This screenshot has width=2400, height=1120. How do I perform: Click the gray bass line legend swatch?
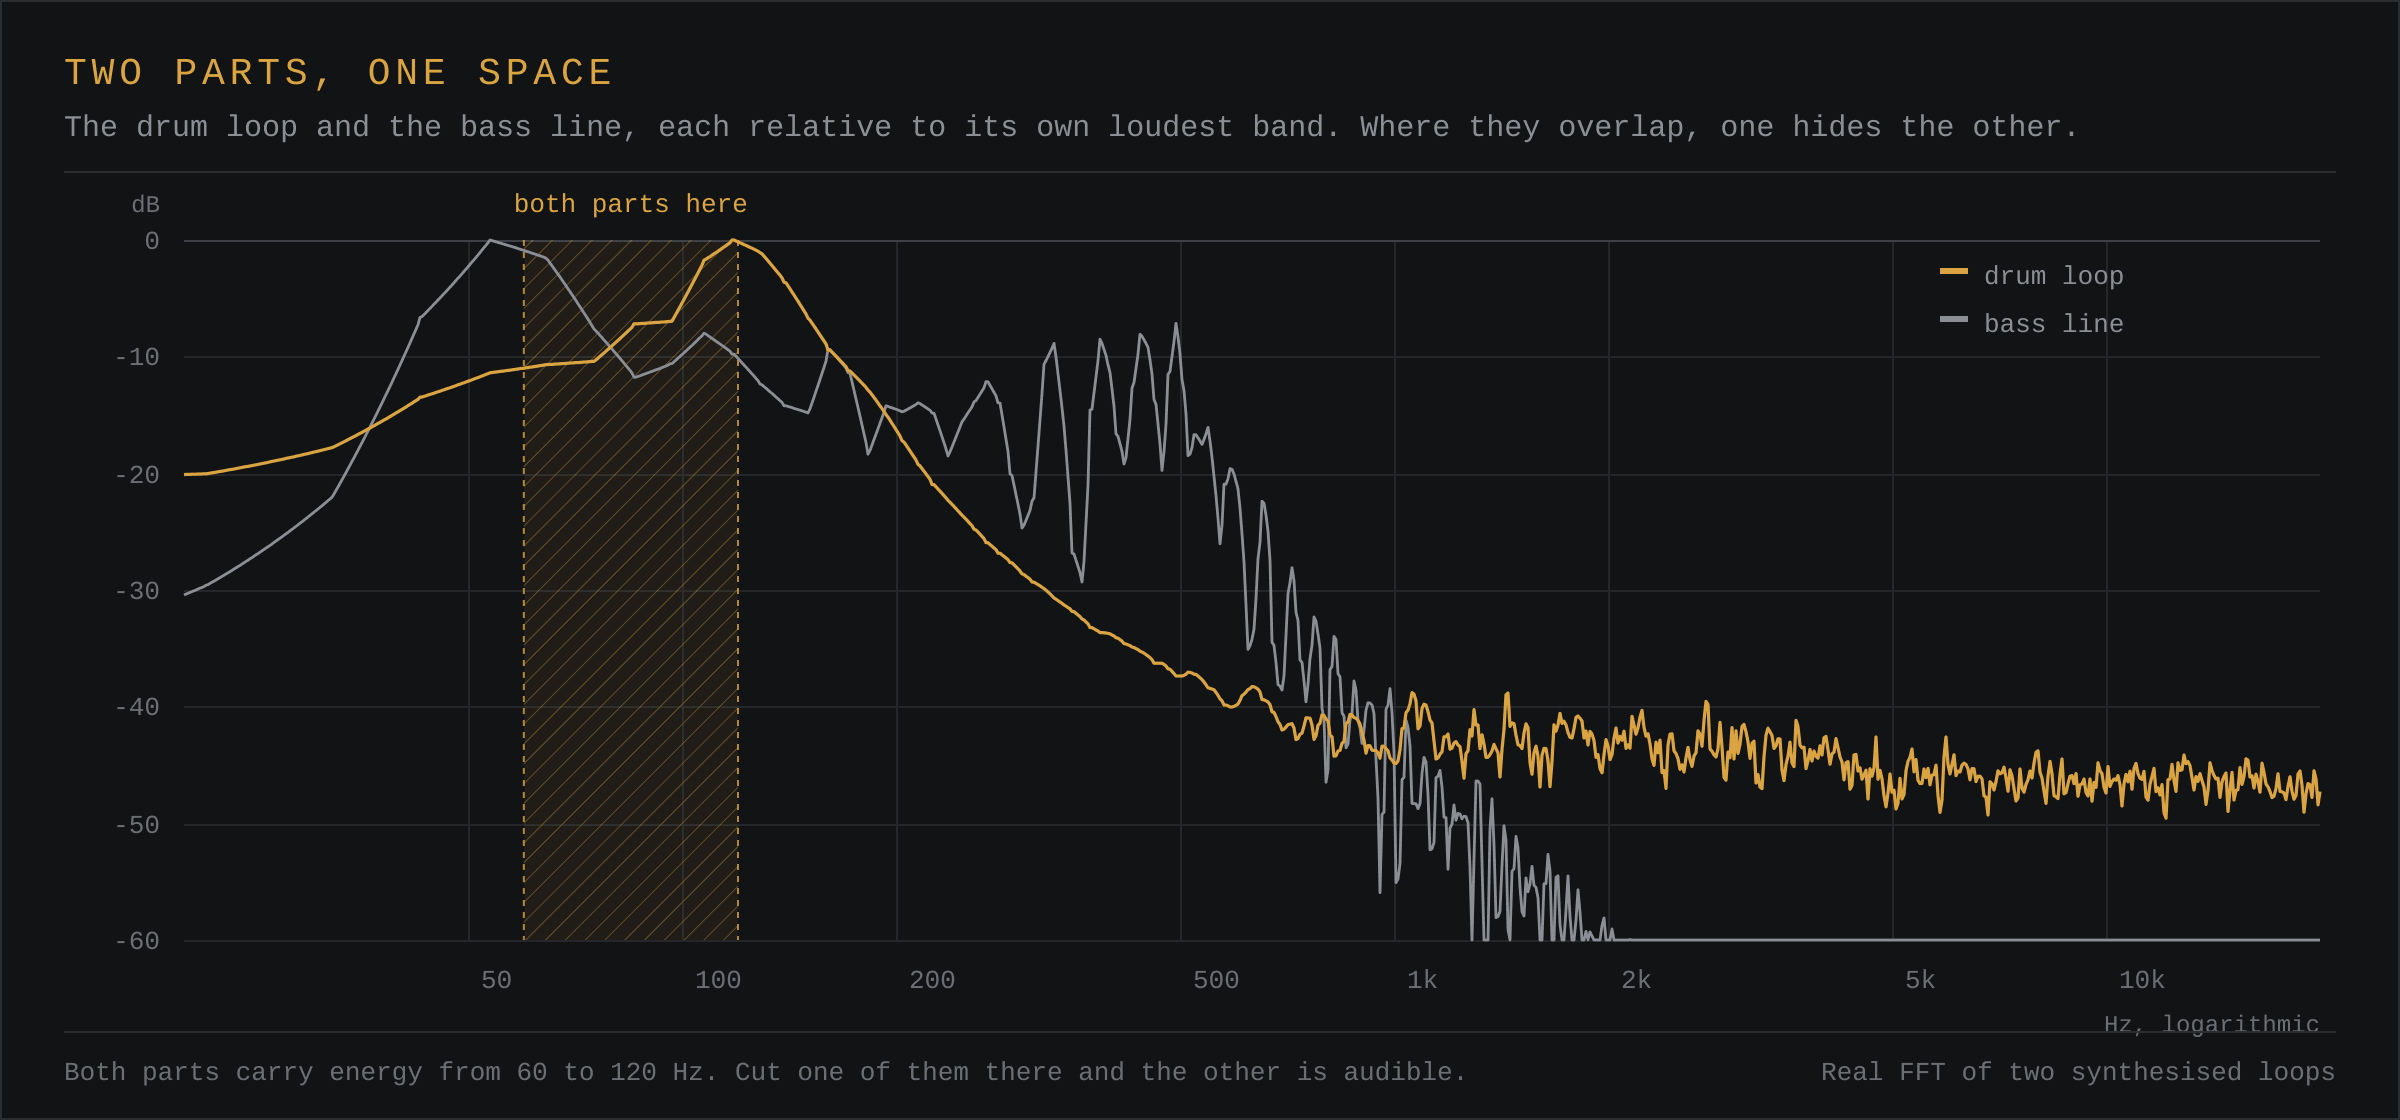pos(1953,319)
